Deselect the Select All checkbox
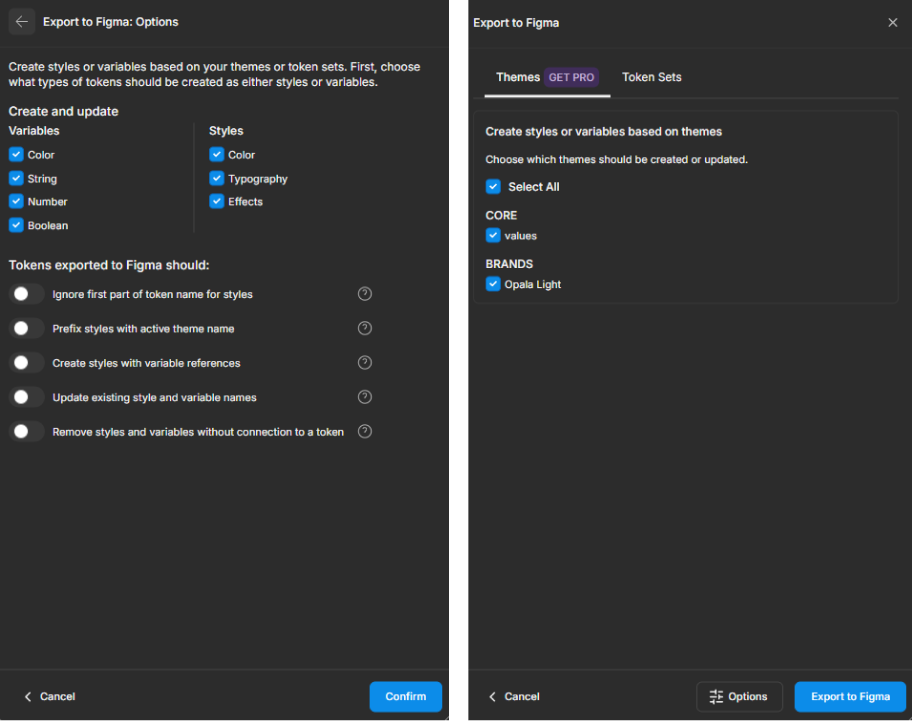 [493, 186]
